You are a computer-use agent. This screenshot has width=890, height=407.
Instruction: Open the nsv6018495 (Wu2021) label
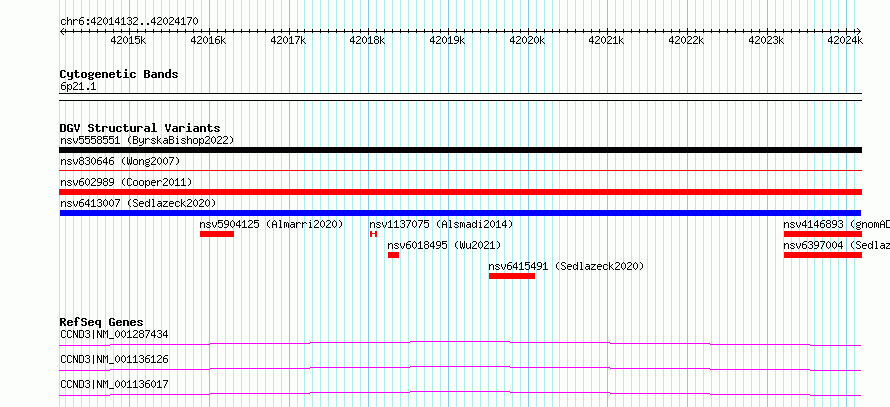tap(444, 245)
